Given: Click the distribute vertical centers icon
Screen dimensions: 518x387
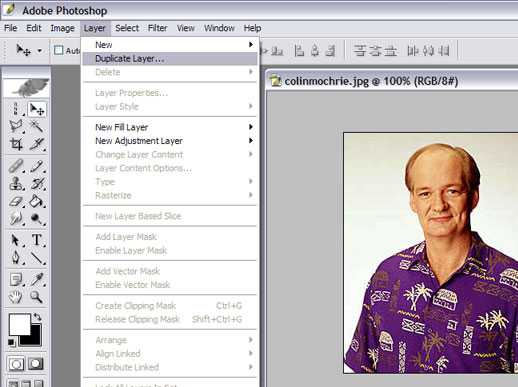Looking at the screenshot, I should point(375,51).
